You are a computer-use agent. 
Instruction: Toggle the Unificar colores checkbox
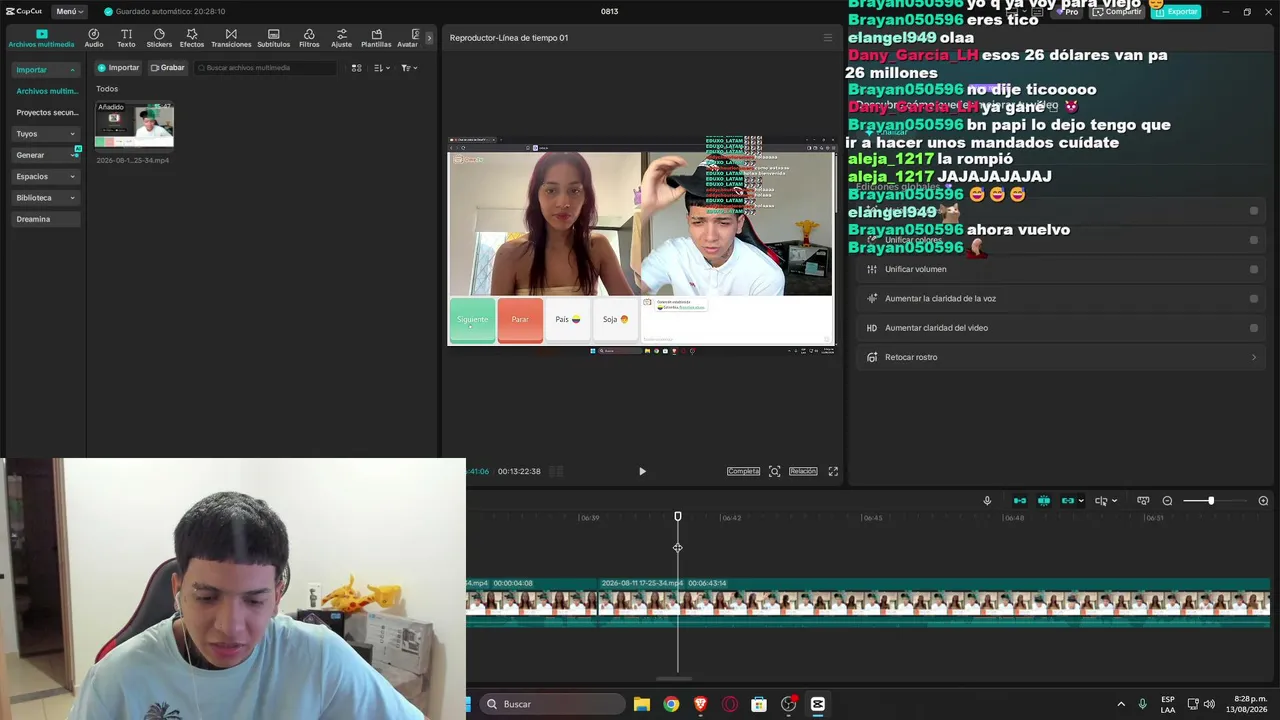click(1254, 240)
